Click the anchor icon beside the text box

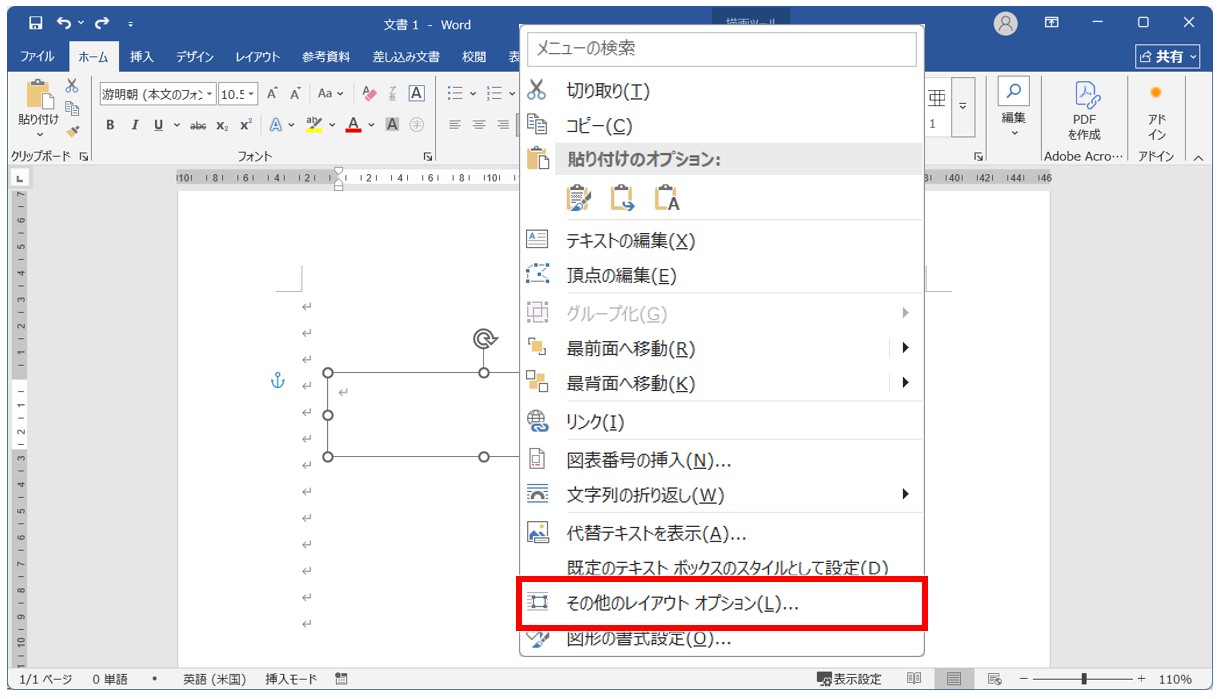(279, 381)
